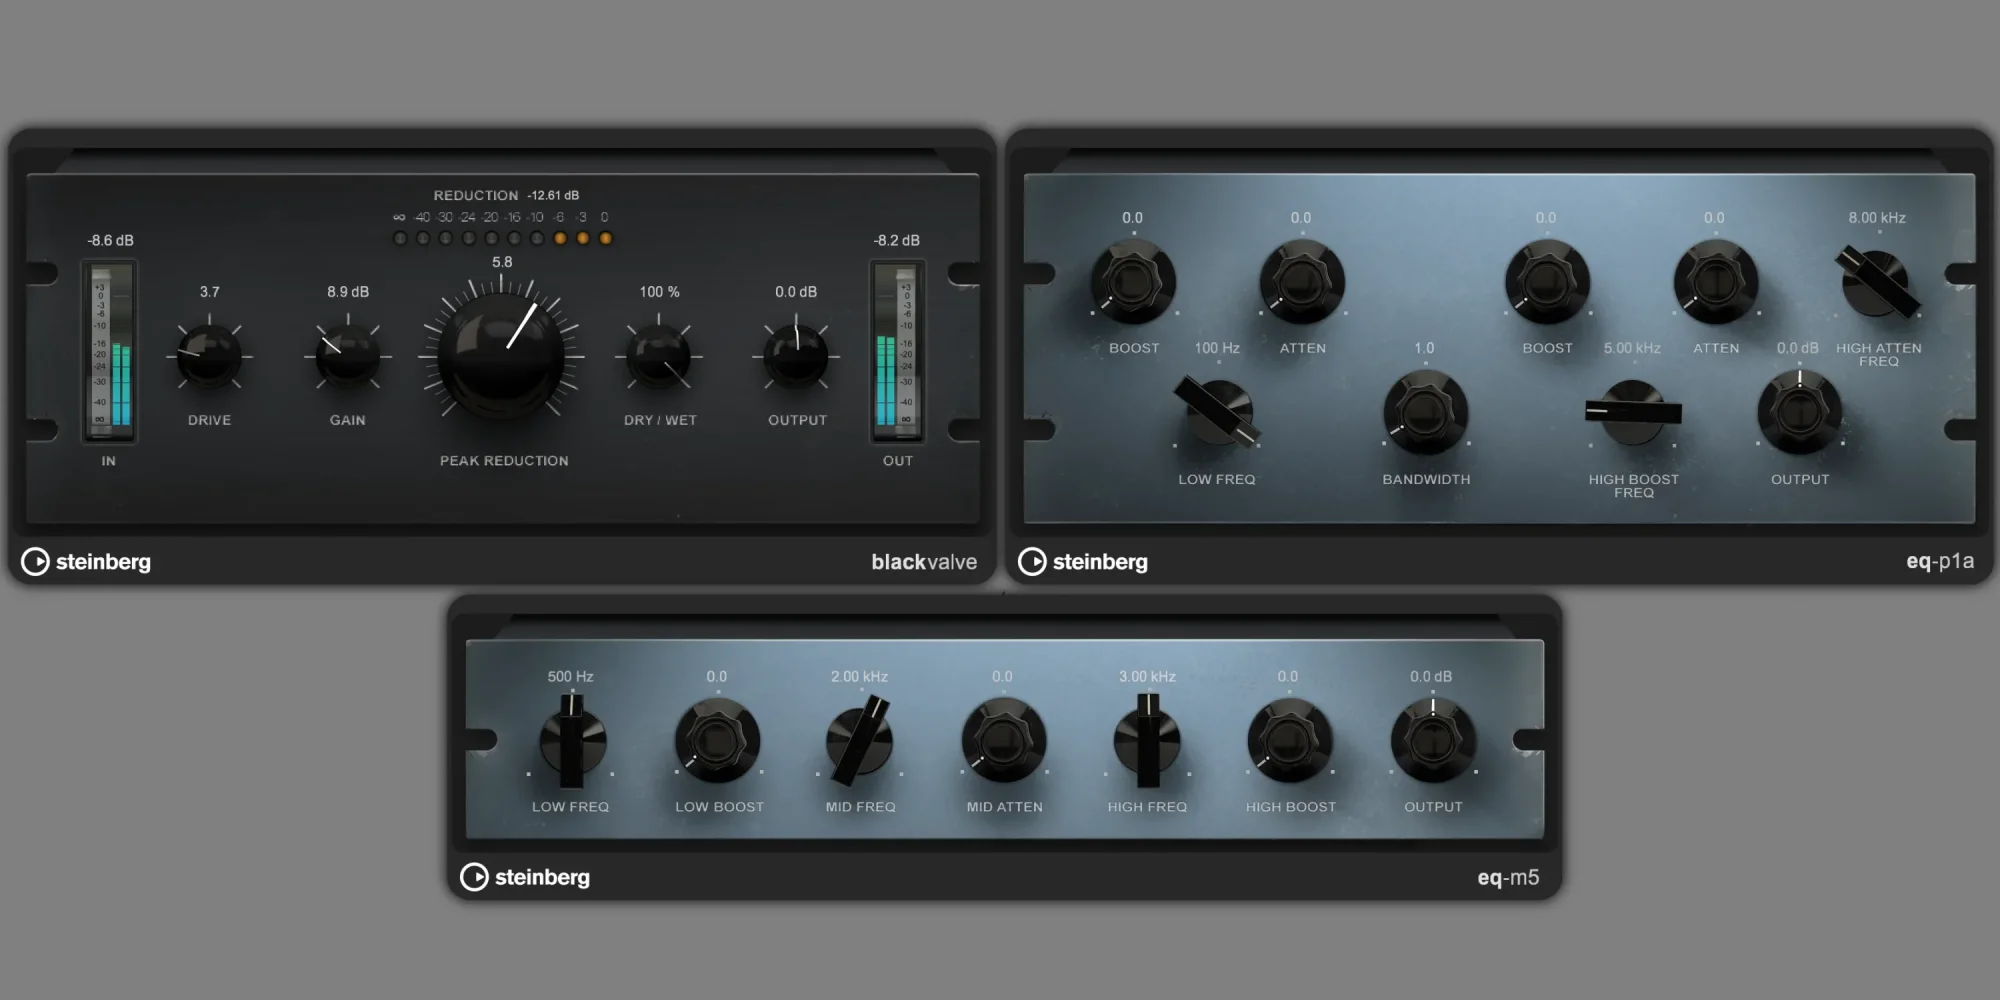Viewport: 2000px width, 1000px height.
Task: Adjust the OUTPUT knob on Black Valve
Action: (x=796, y=357)
